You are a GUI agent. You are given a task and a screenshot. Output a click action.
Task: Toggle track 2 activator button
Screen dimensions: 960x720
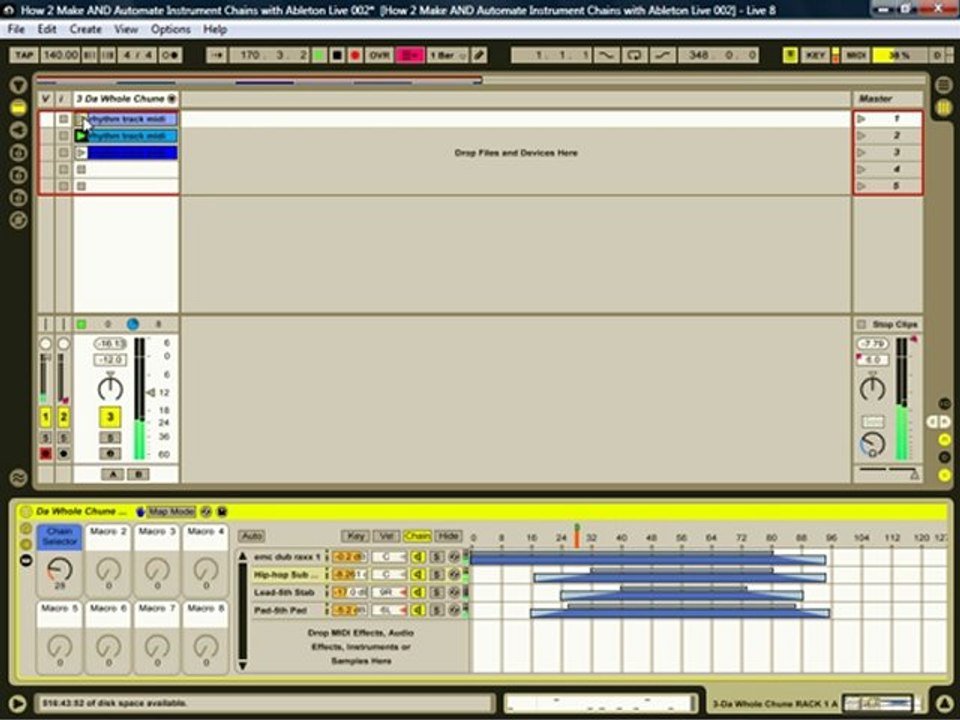click(x=63, y=418)
